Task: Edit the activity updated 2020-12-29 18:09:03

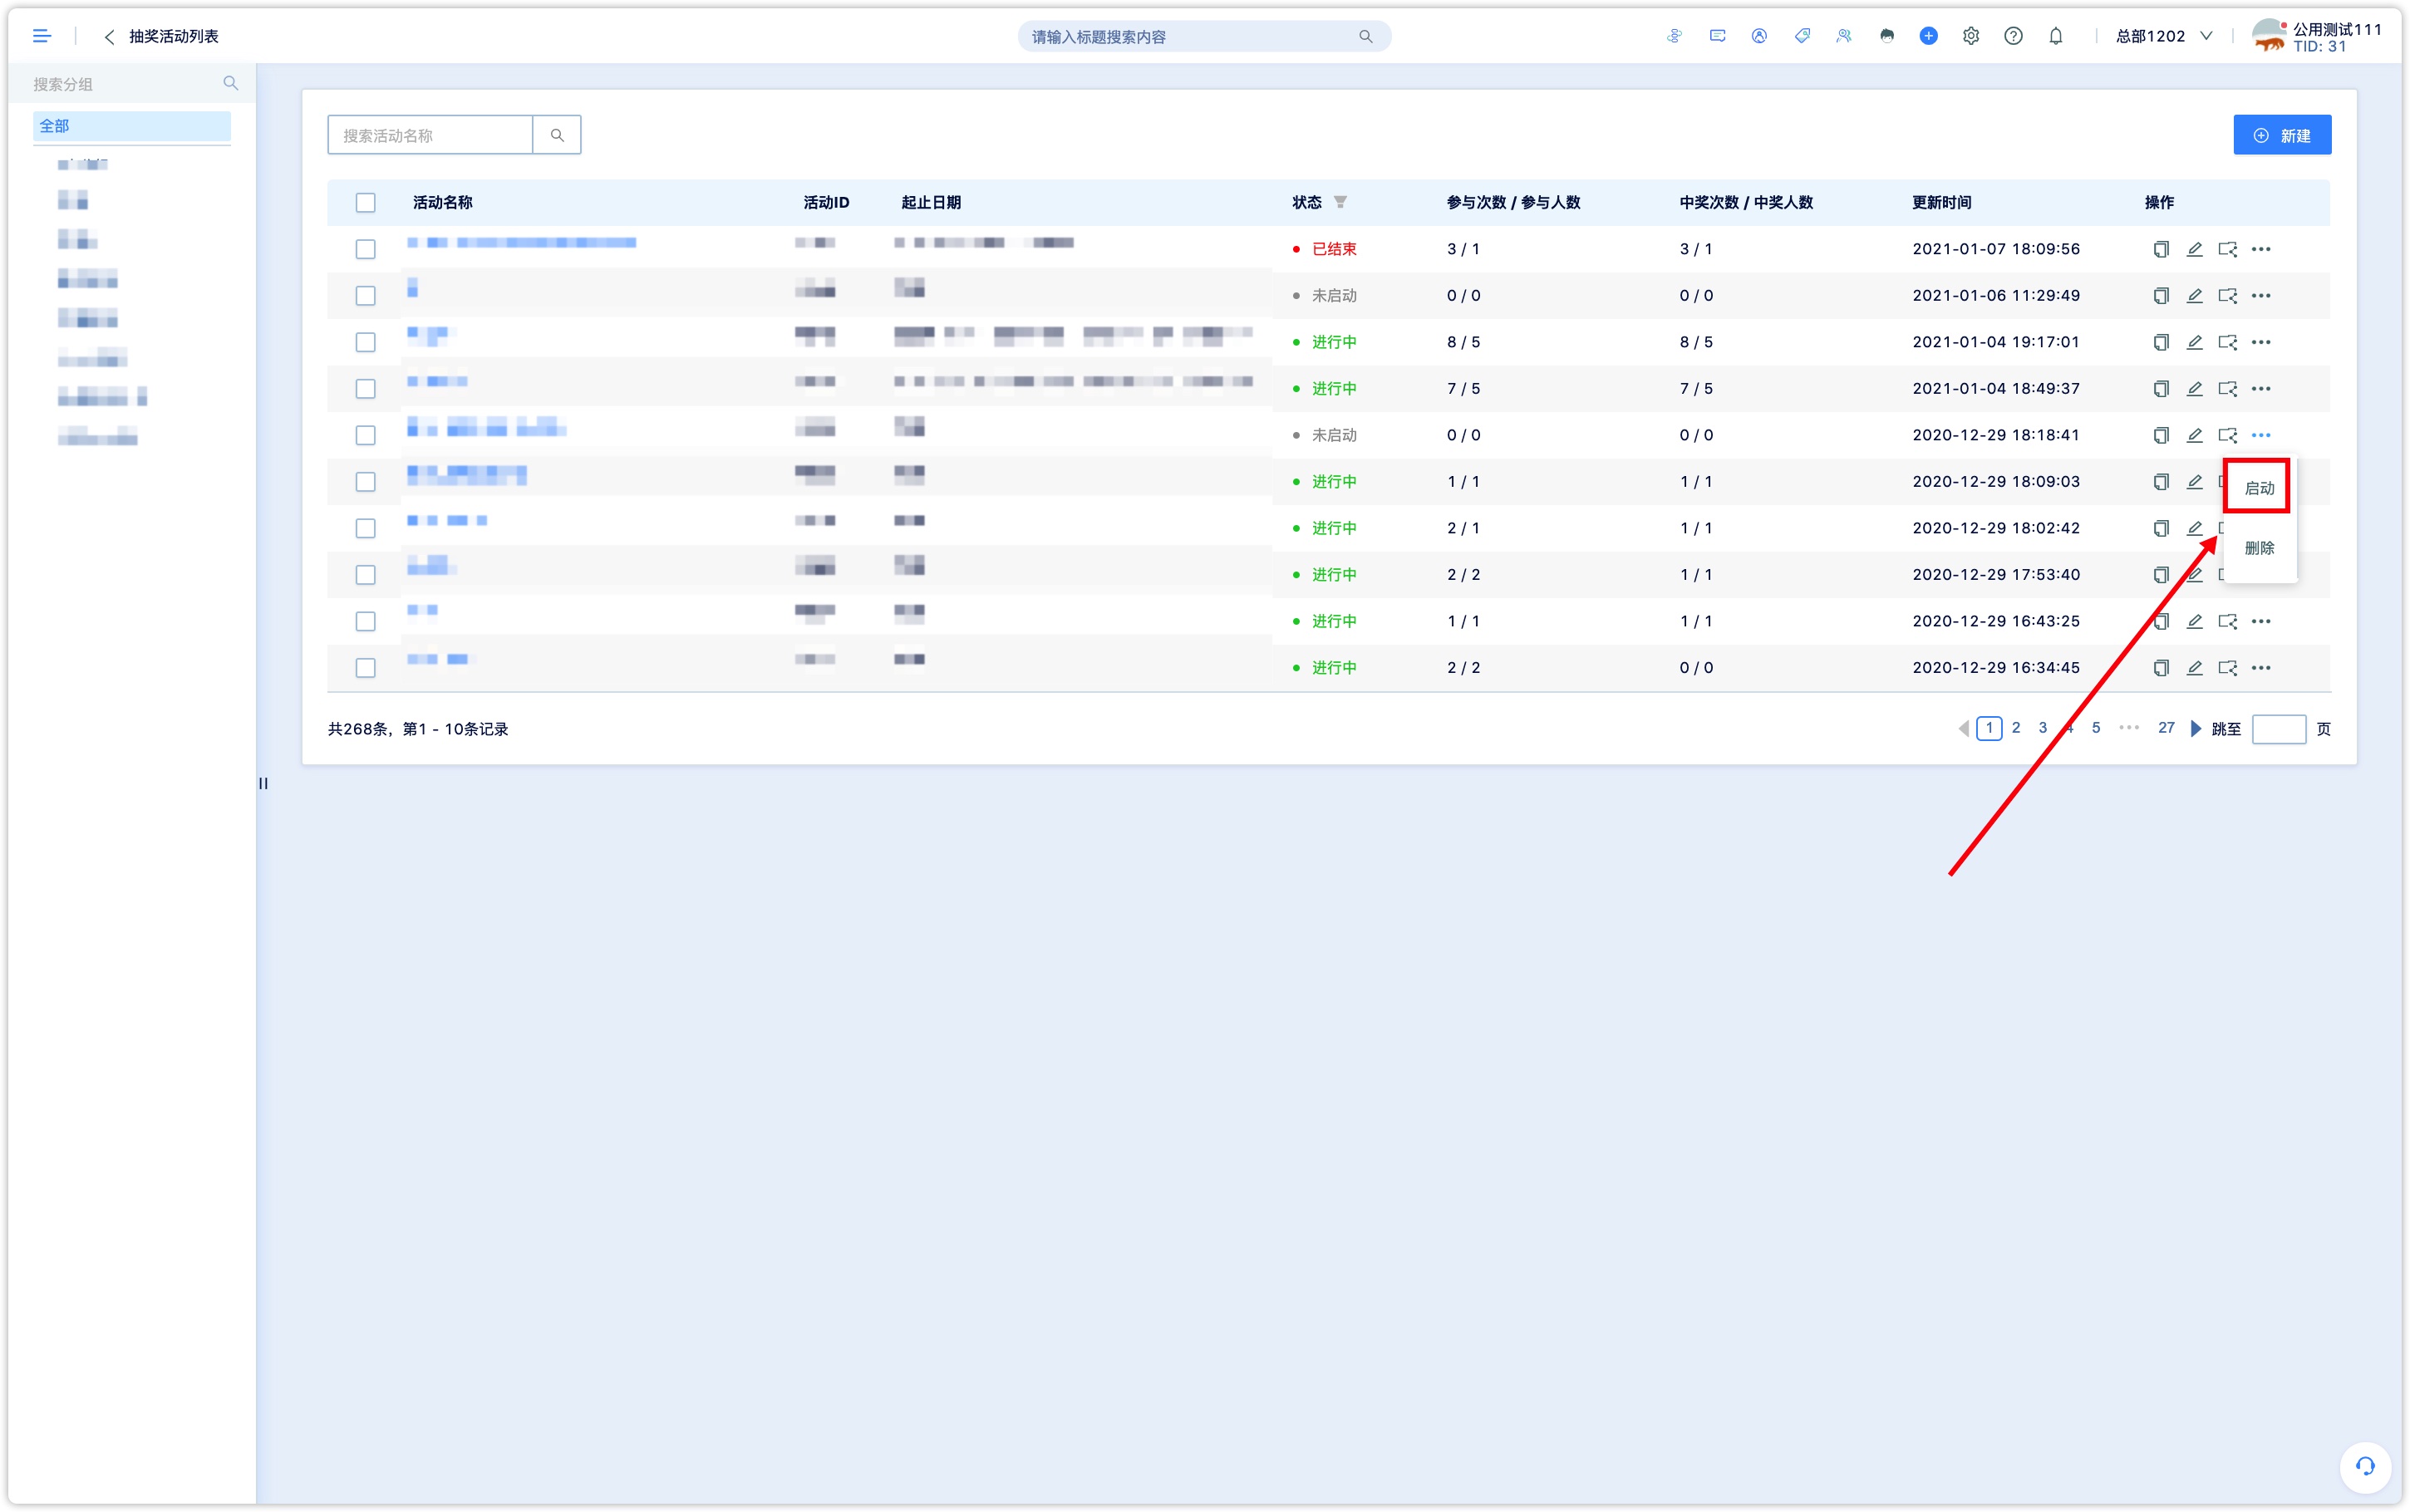Action: 2194,482
